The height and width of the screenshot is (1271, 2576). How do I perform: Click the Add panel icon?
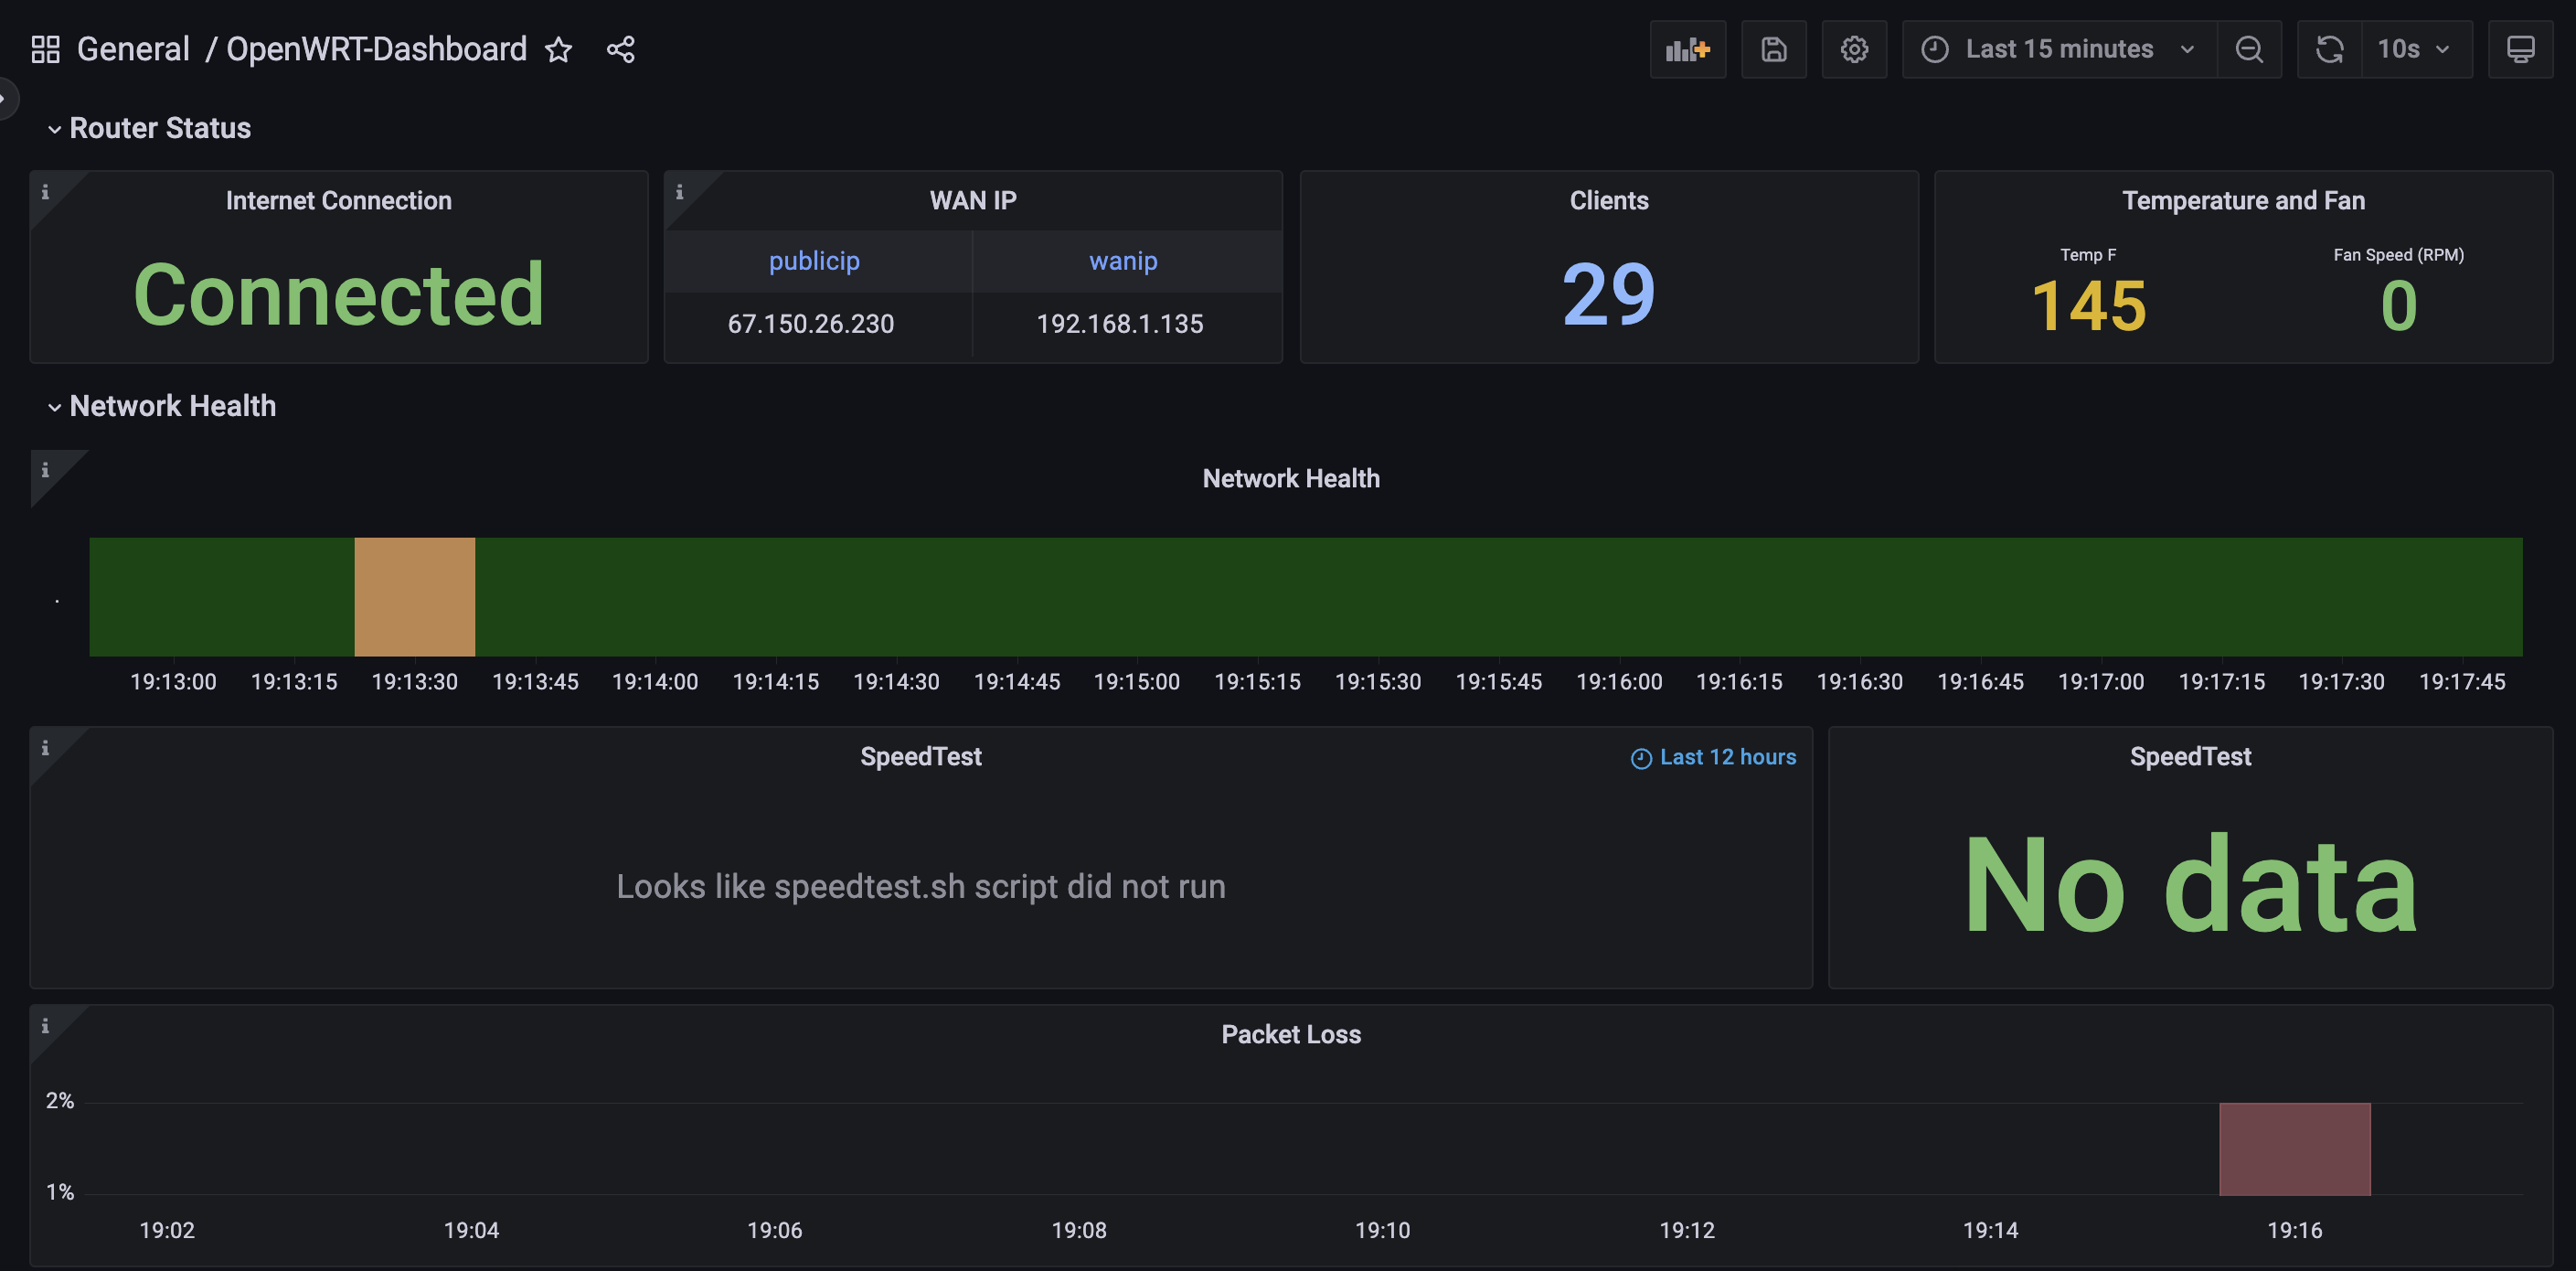(1687, 49)
